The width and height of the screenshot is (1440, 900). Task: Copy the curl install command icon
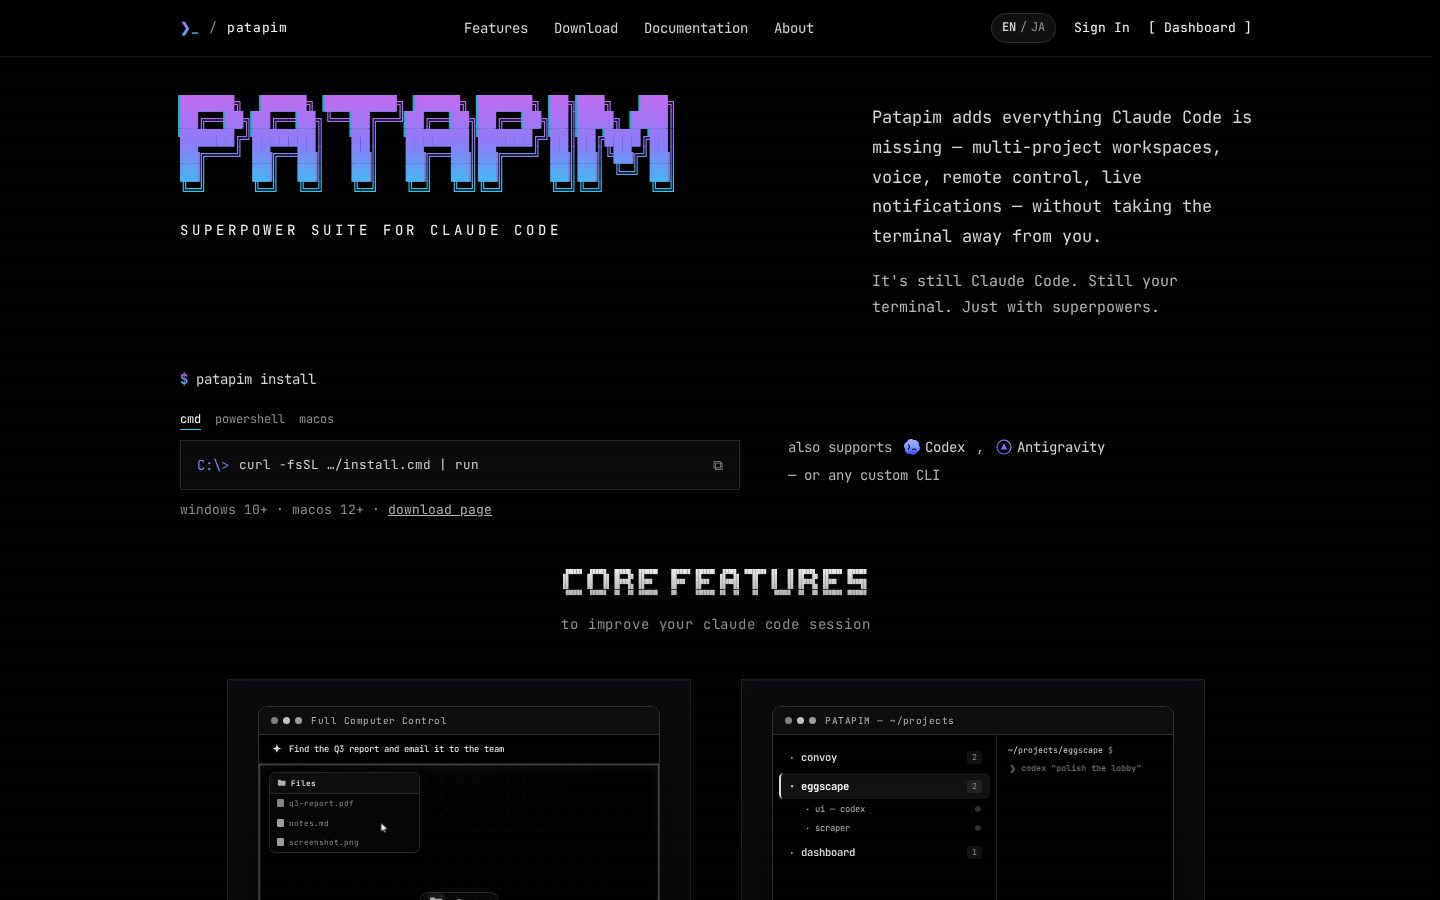coord(718,465)
